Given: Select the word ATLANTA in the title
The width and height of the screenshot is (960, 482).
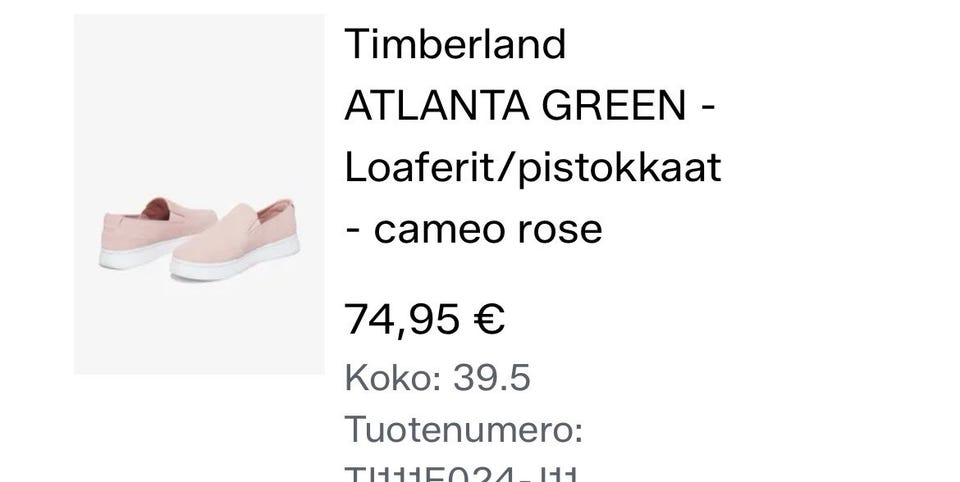Looking at the screenshot, I should click(x=437, y=105).
